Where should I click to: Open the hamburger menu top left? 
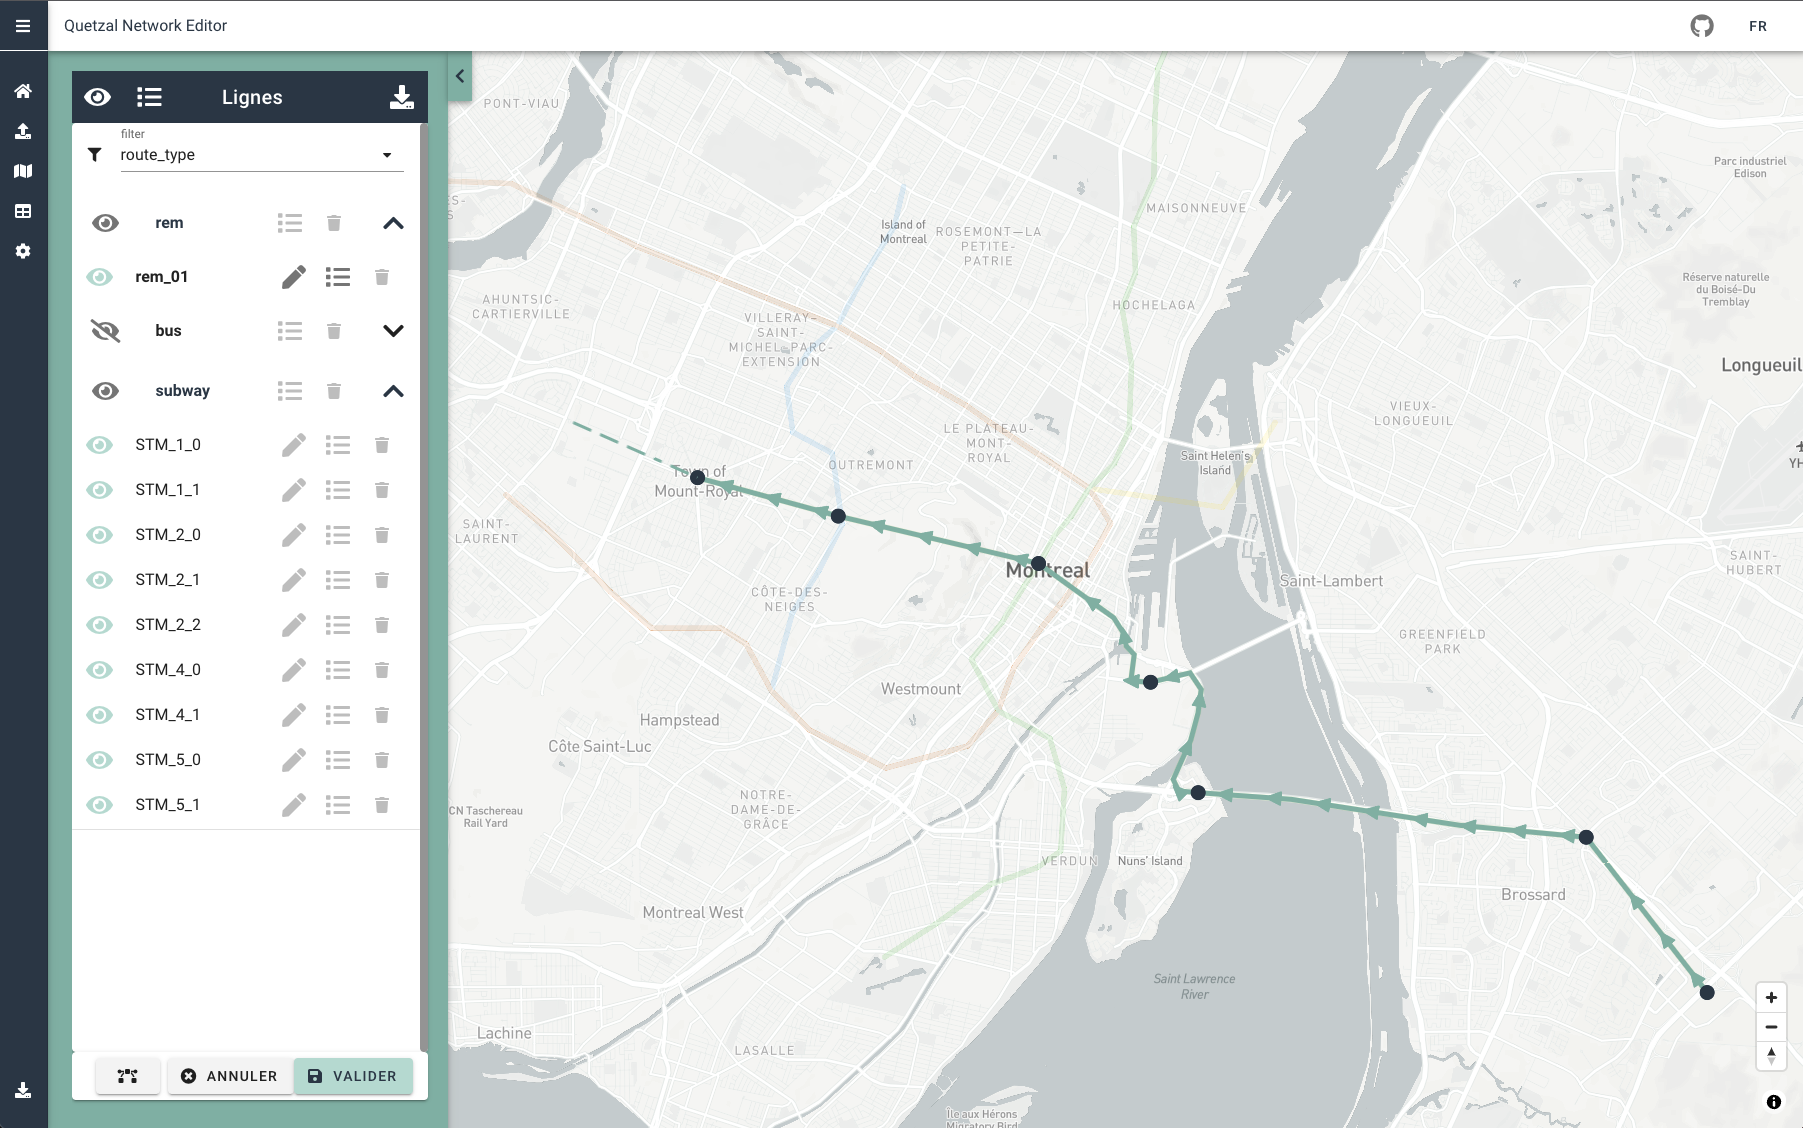point(23,25)
